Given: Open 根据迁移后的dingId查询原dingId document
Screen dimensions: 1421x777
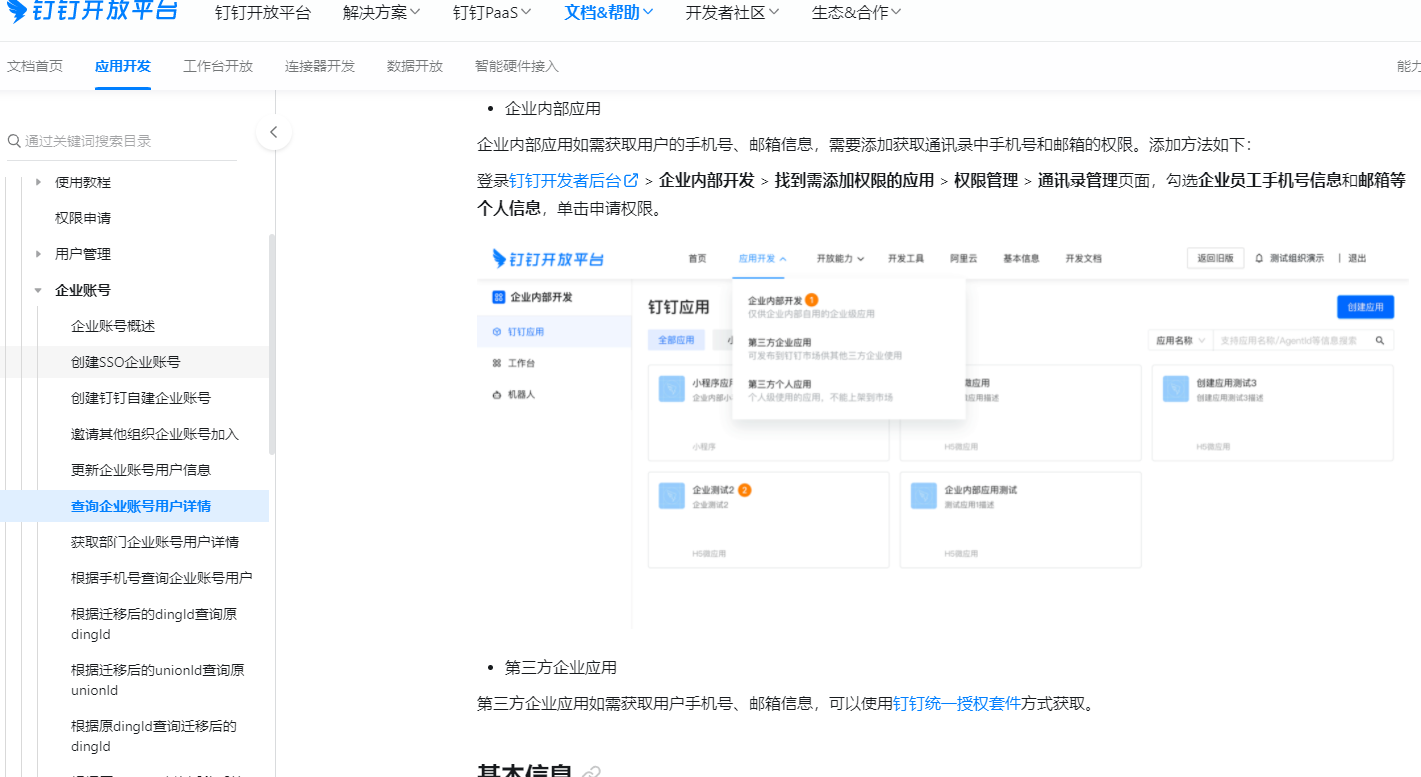Looking at the screenshot, I should coord(154,624).
